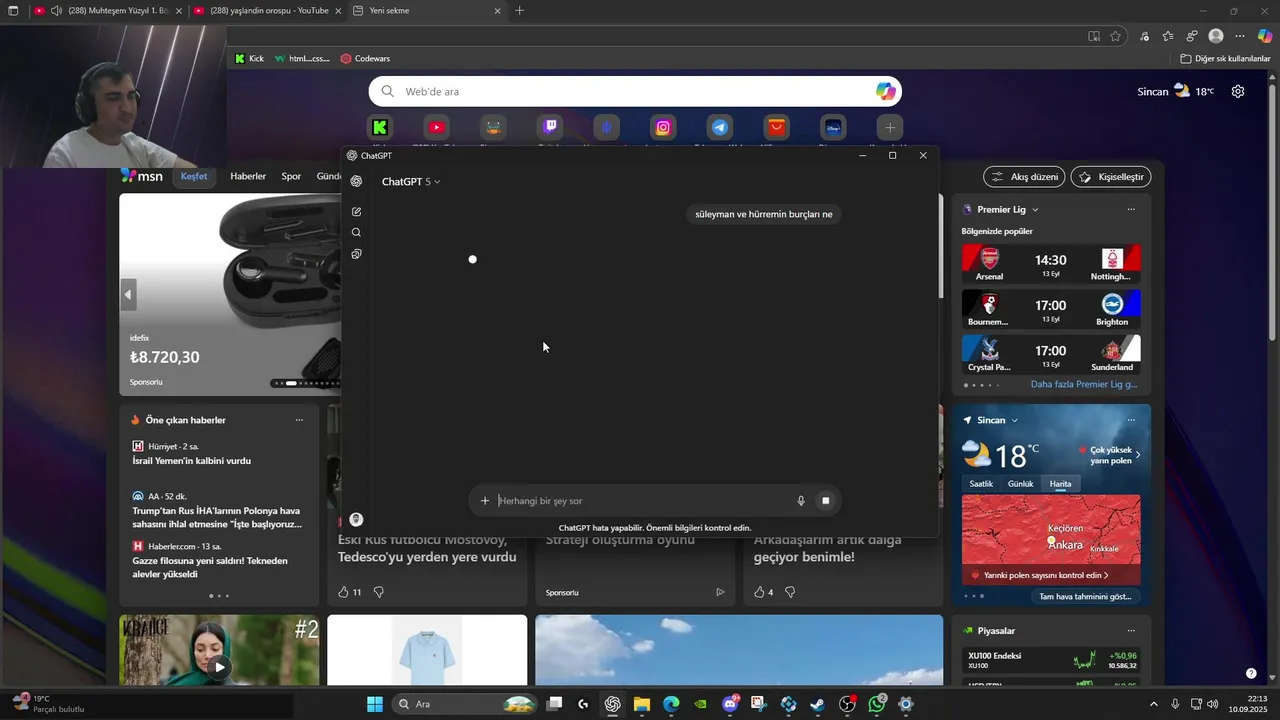This screenshot has height=720, width=1280.
Task: Open the taskbar Ara search box
Action: click(x=467, y=704)
